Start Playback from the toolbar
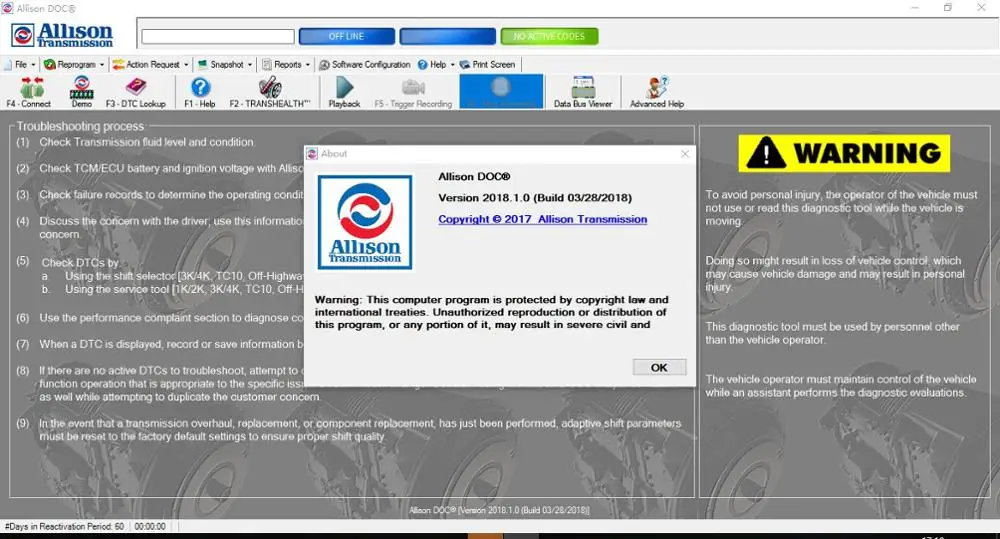Image resolution: width=1000 pixels, height=539 pixels. pyautogui.click(x=344, y=92)
